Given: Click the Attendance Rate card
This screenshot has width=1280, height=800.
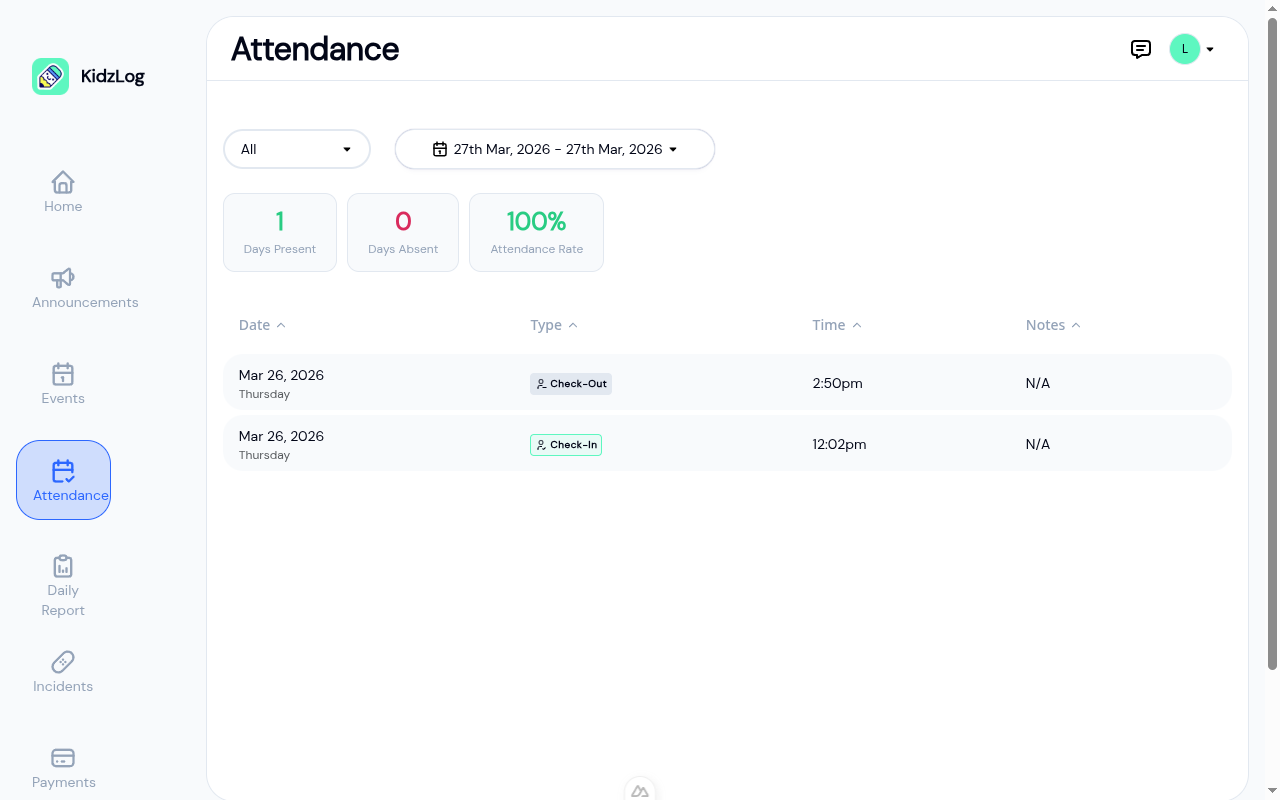Looking at the screenshot, I should (x=536, y=232).
